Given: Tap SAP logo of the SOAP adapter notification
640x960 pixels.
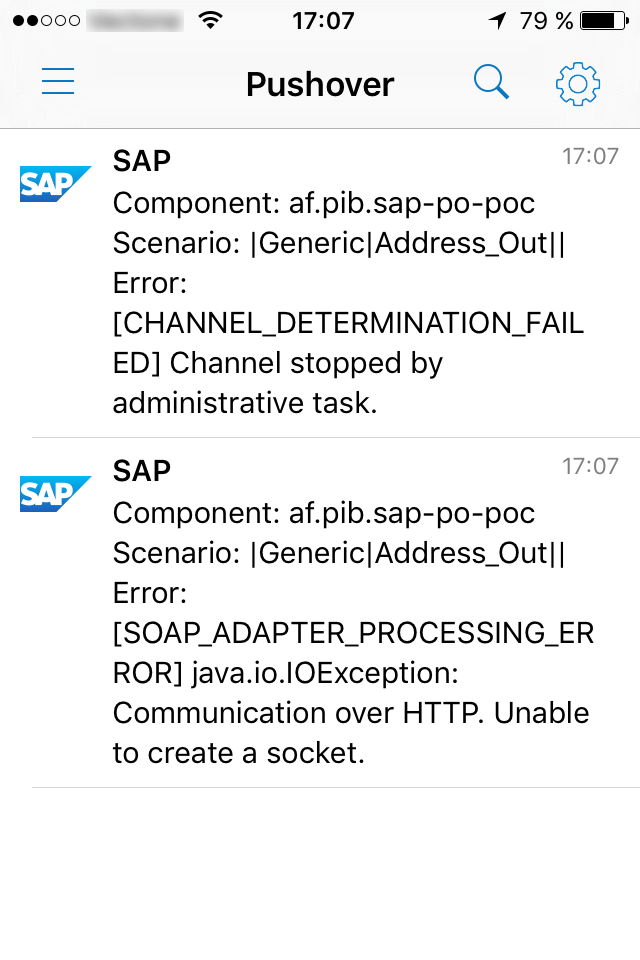Looking at the screenshot, I should pyautogui.click(x=55, y=494).
